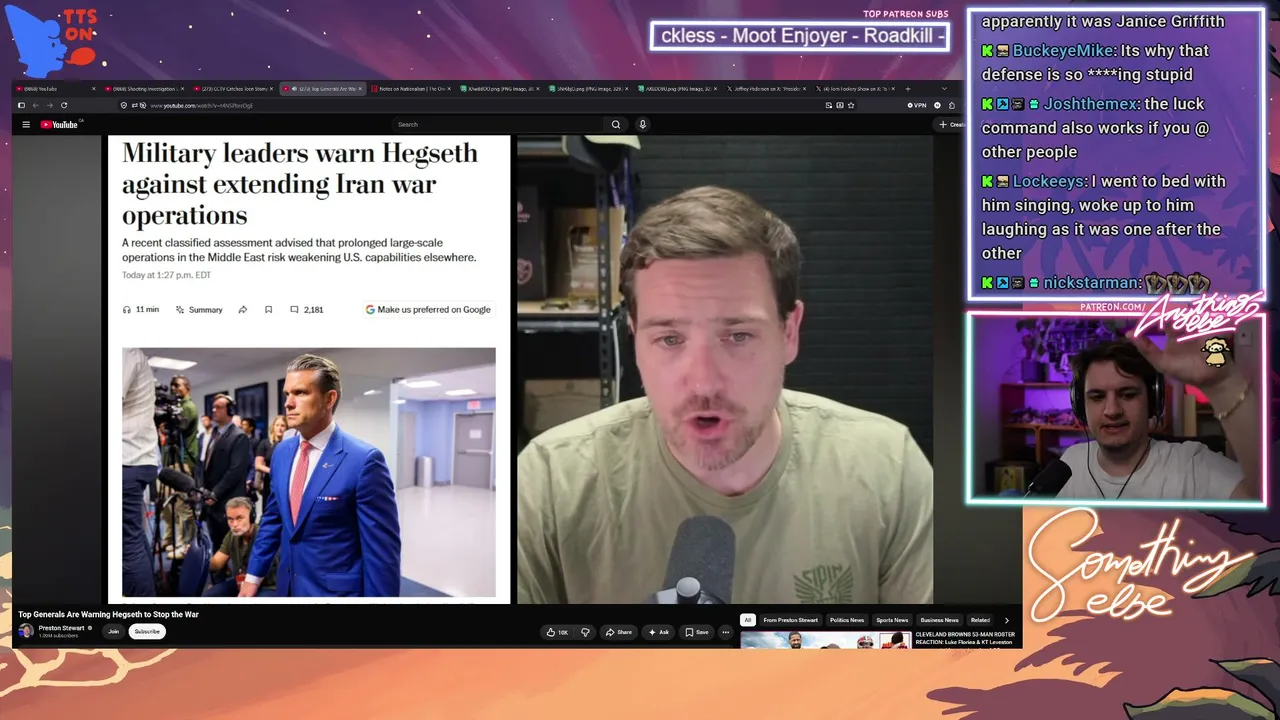
Task: Save the video to a playlist
Action: [696, 632]
